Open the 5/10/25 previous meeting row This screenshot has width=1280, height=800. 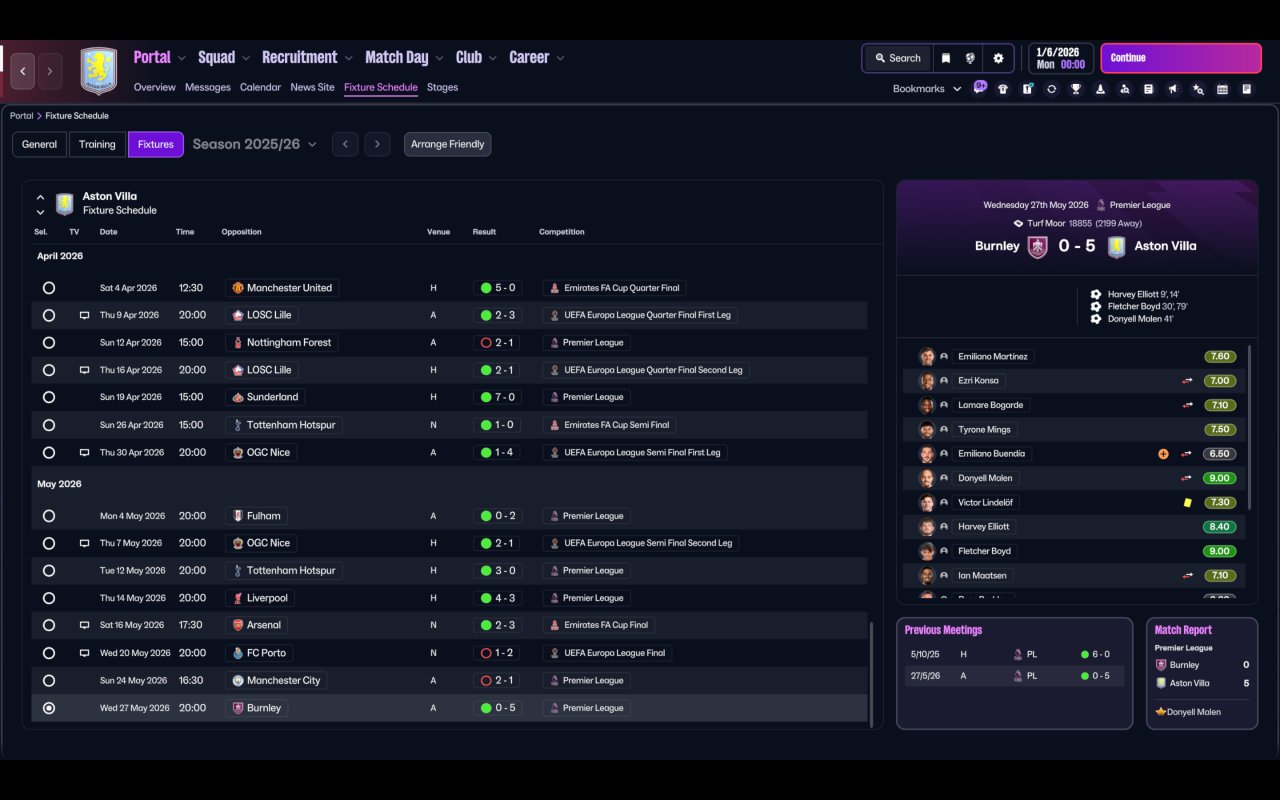[1014, 654]
